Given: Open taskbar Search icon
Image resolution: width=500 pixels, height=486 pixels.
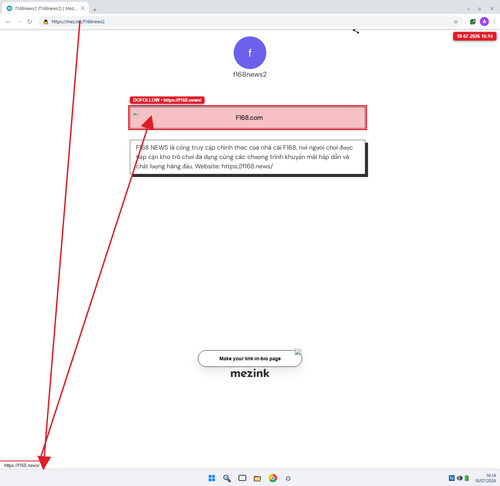Looking at the screenshot, I should 227,478.
